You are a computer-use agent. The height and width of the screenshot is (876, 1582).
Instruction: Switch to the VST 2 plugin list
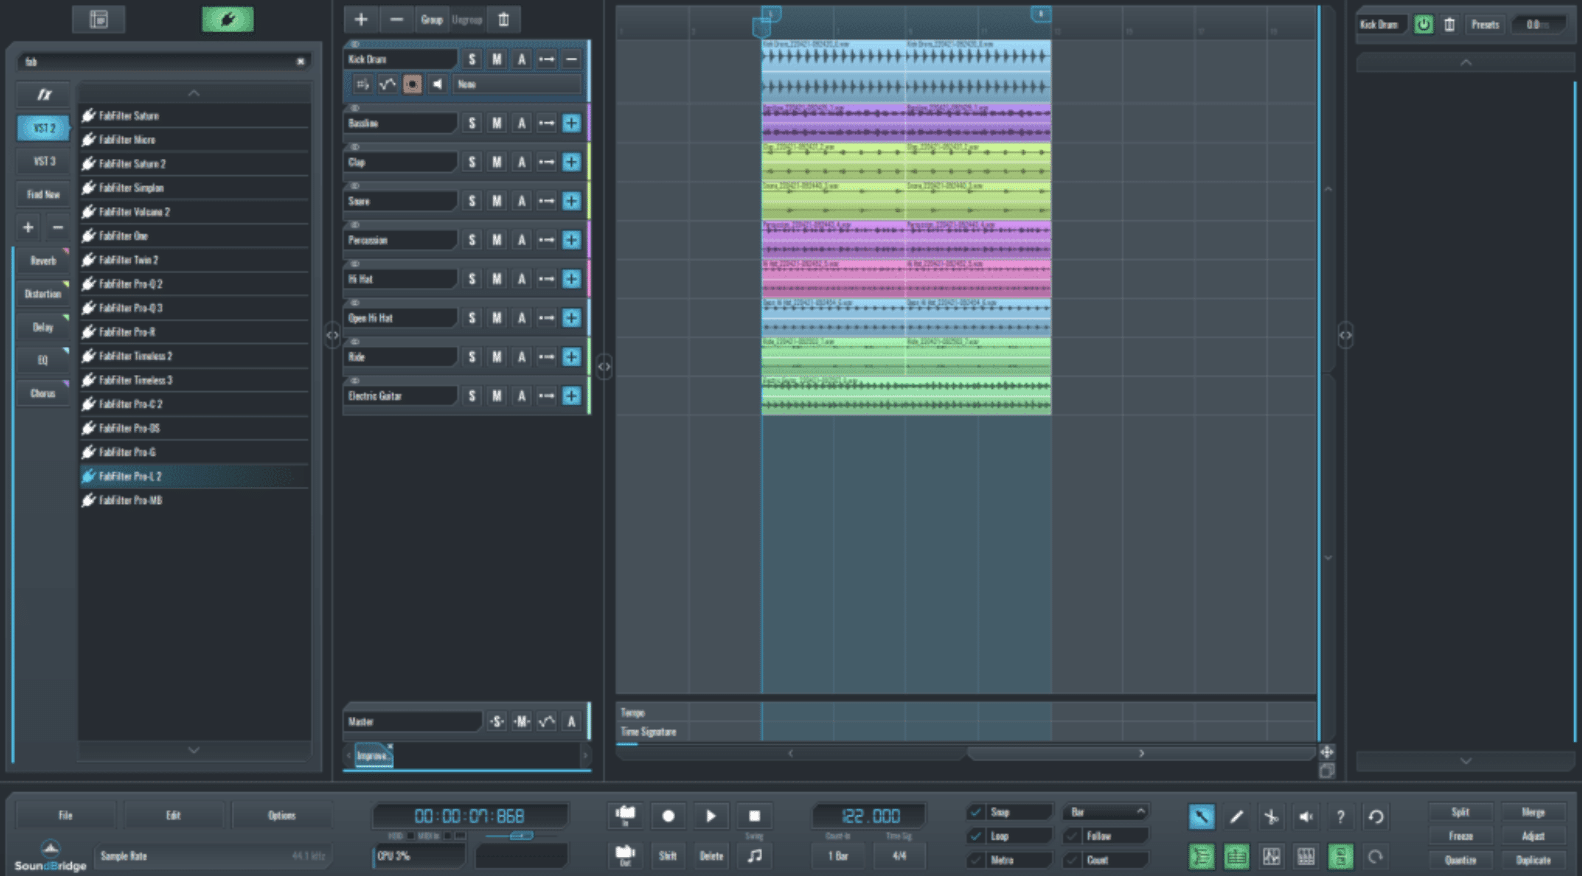point(43,128)
